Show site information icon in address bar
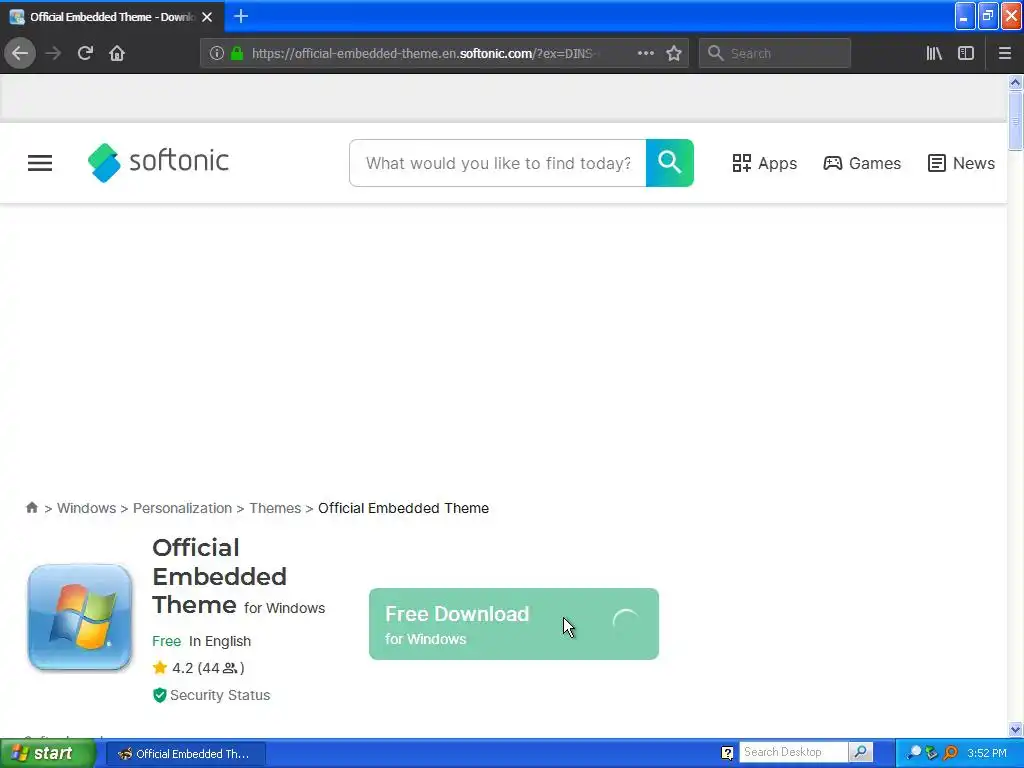 [x=216, y=53]
